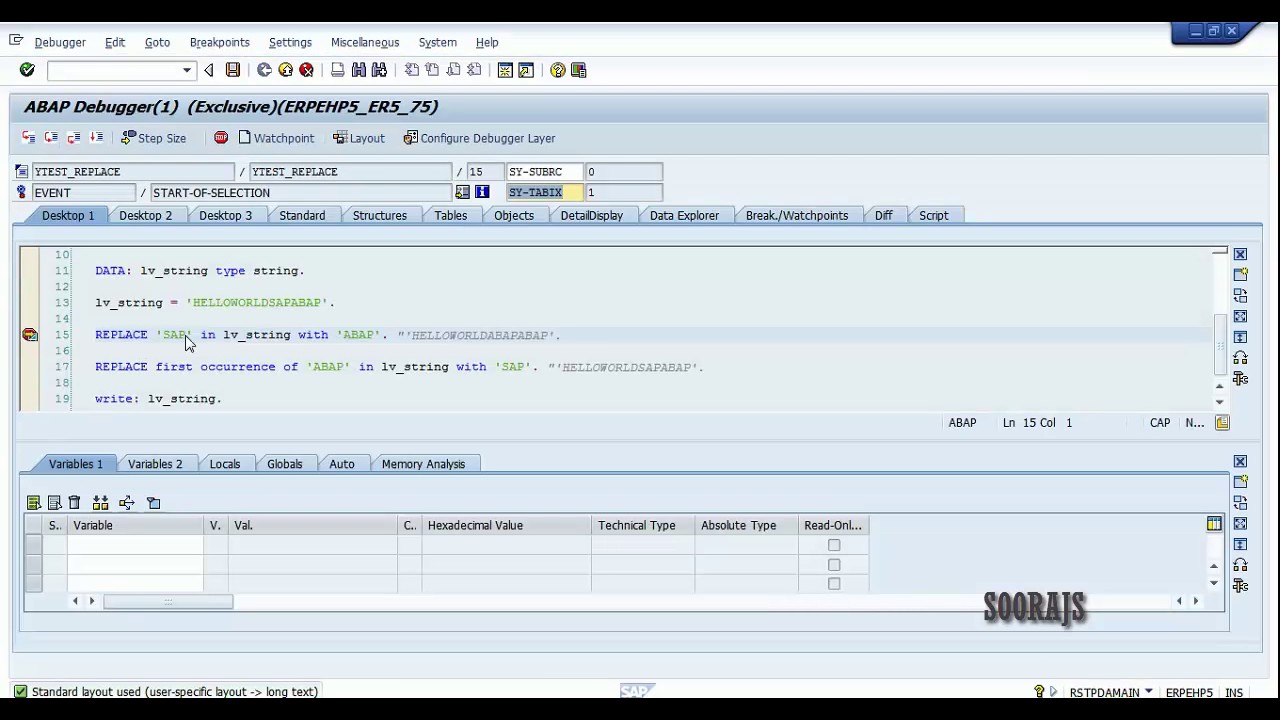
Task: Click variables table horizontal scrollbar thumb
Action: [168, 601]
